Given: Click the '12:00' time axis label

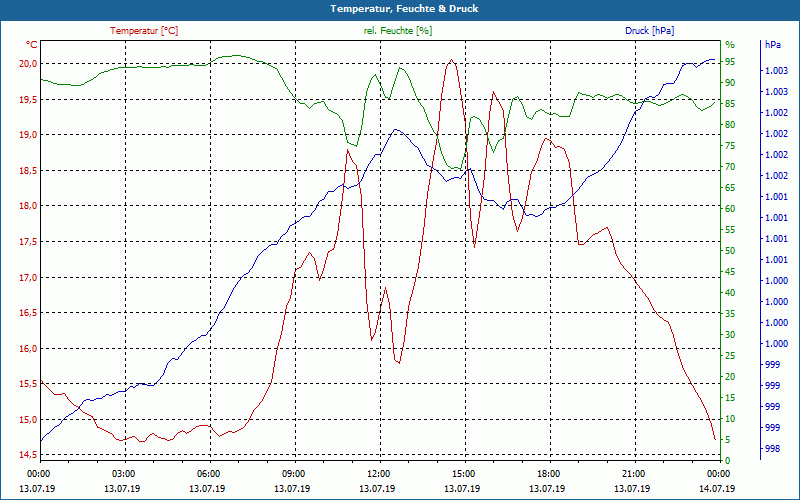Looking at the screenshot, I should point(378,473).
